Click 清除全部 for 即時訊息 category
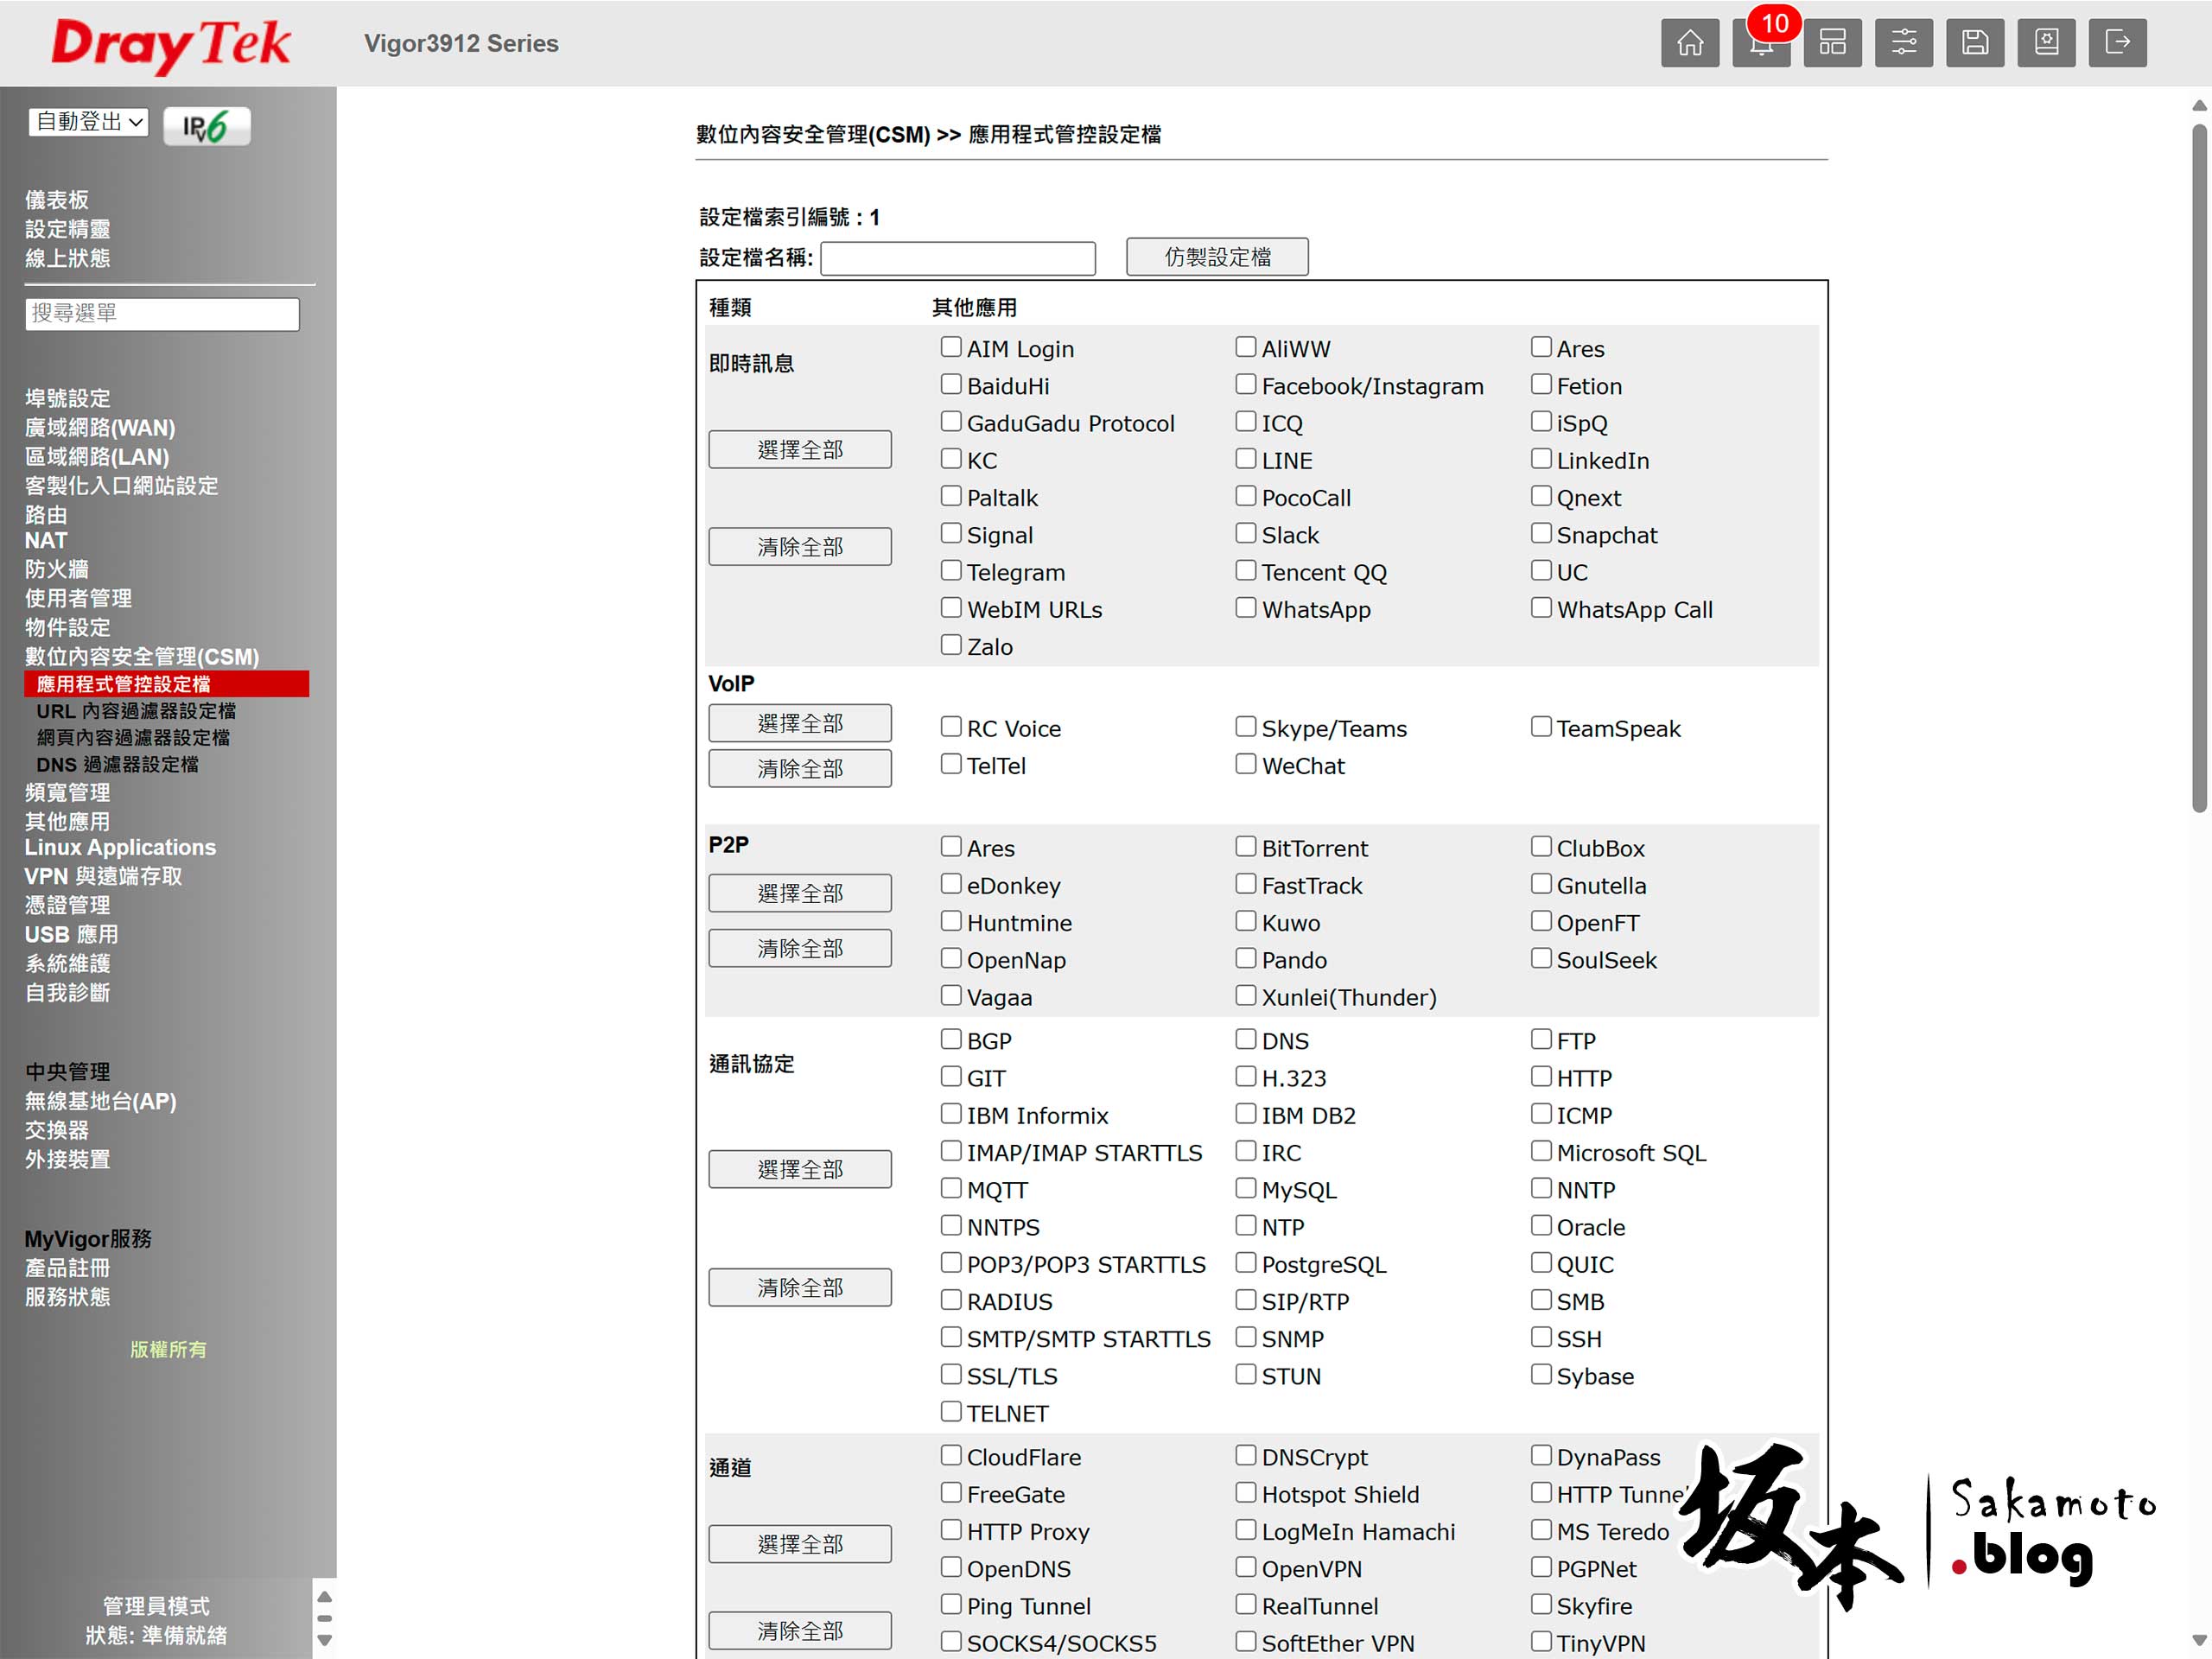 pyautogui.click(x=799, y=547)
